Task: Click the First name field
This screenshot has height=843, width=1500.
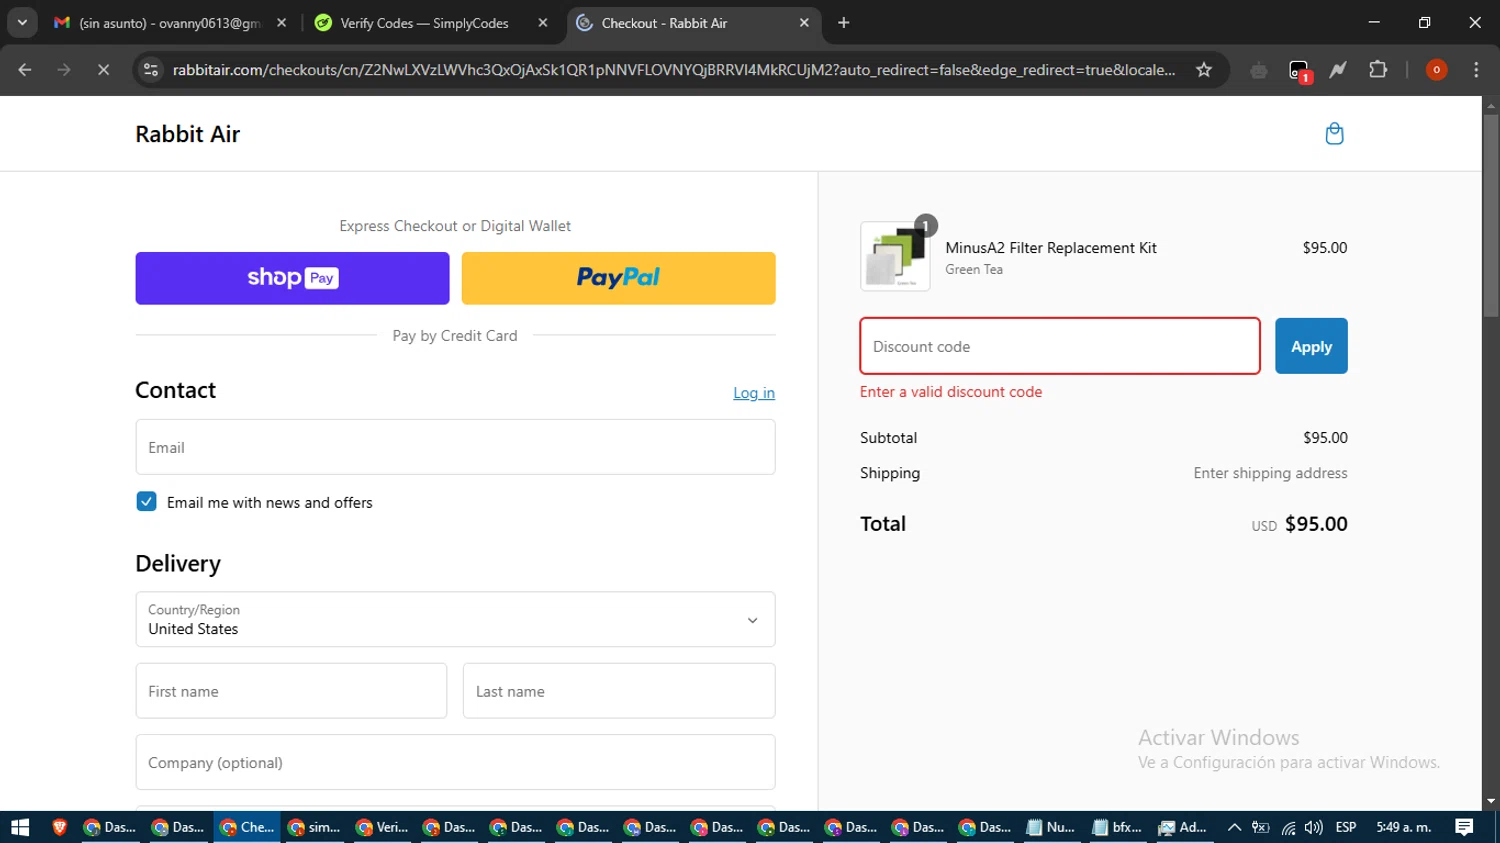Action: 291,691
